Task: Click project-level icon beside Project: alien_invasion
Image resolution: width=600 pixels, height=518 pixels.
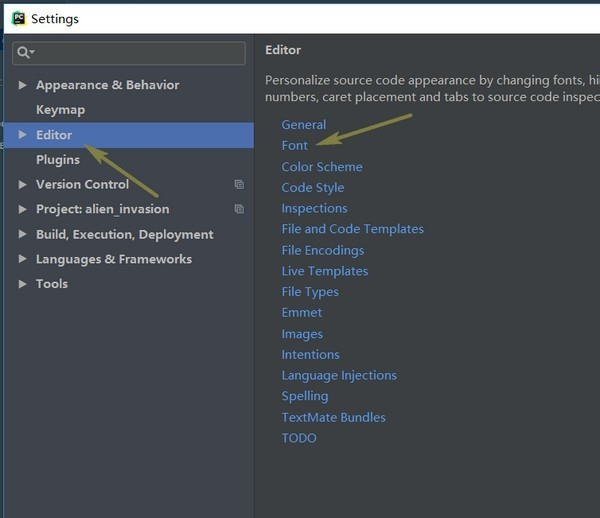Action: (x=239, y=209)
